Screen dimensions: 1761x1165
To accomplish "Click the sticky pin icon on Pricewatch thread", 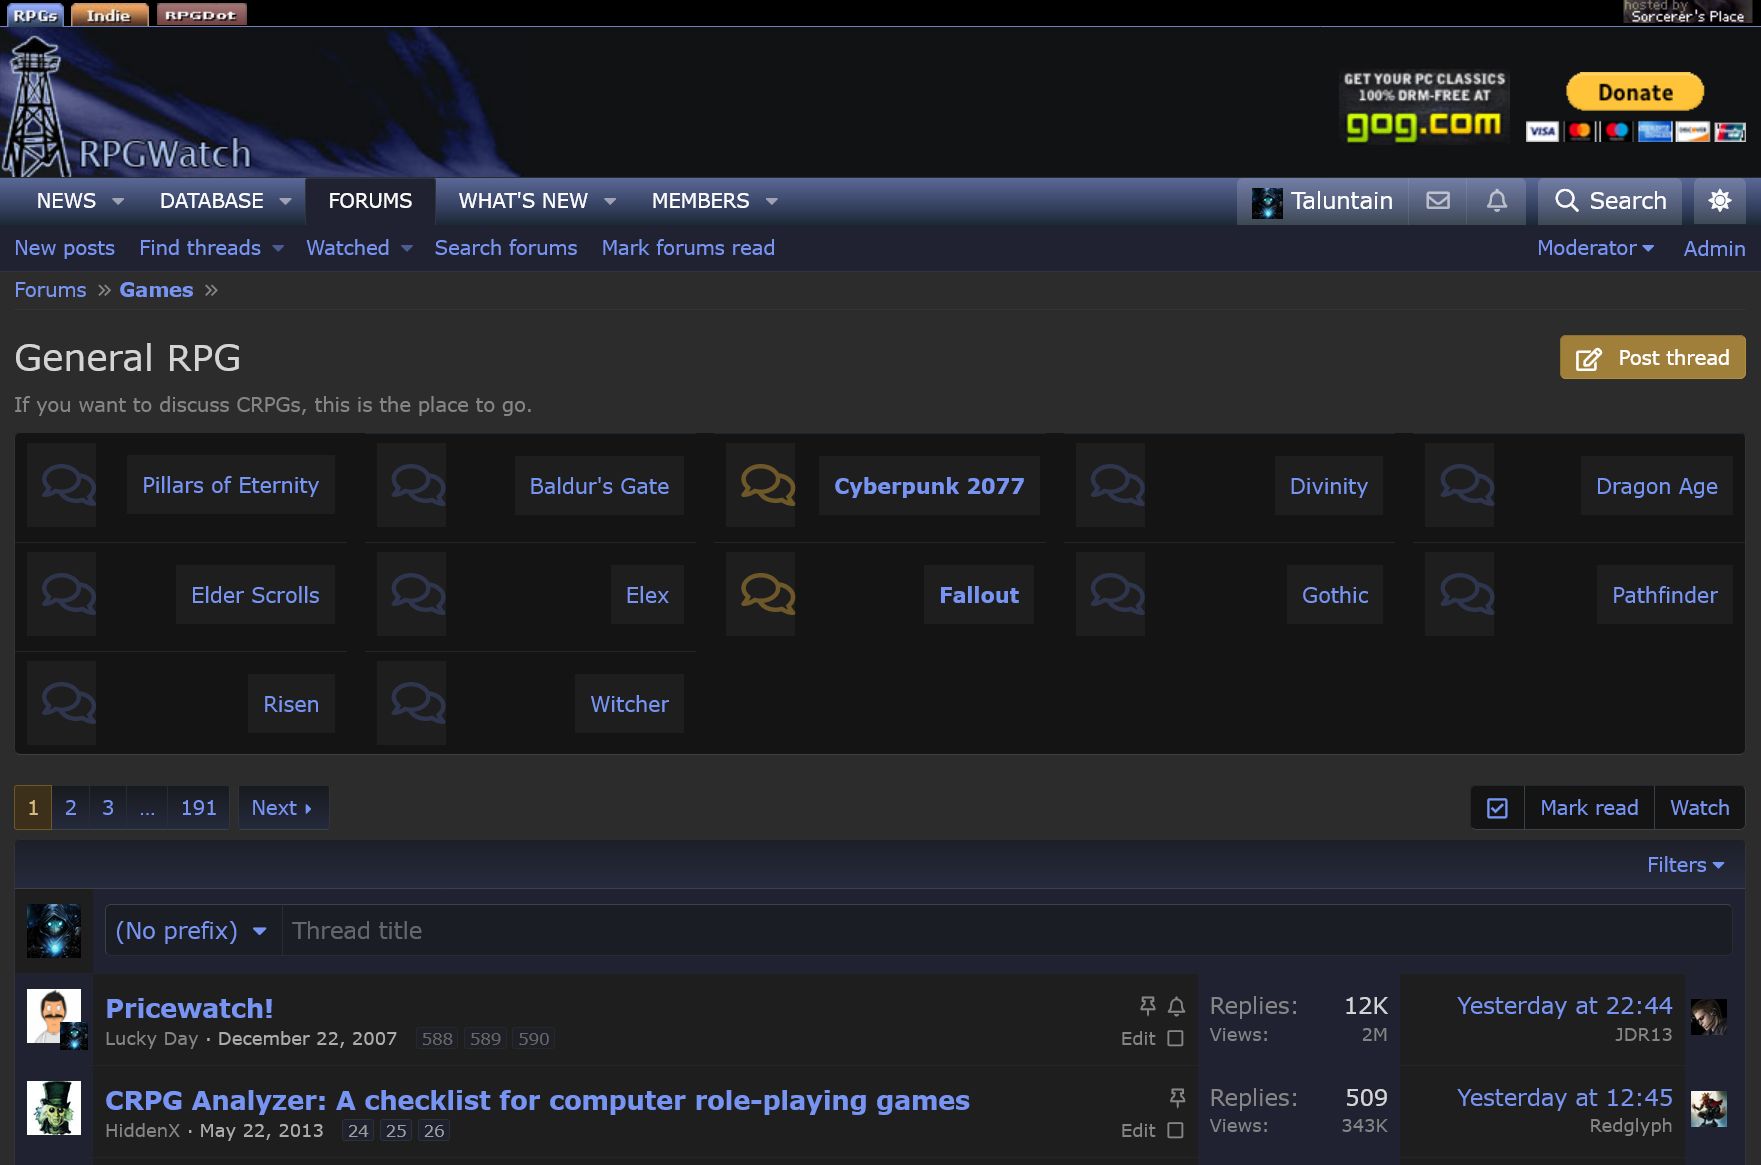I will (x=1148, y=1005).
